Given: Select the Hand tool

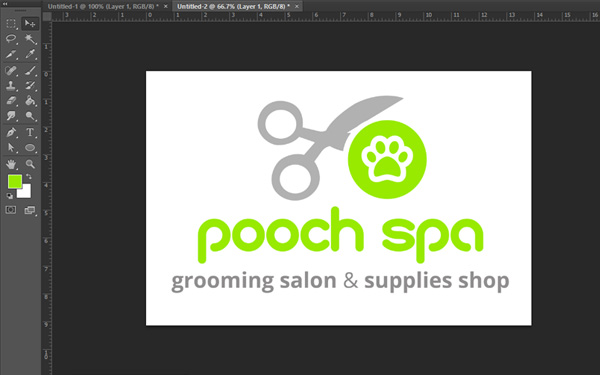Looking at the screenshot, I should (11, 164).
